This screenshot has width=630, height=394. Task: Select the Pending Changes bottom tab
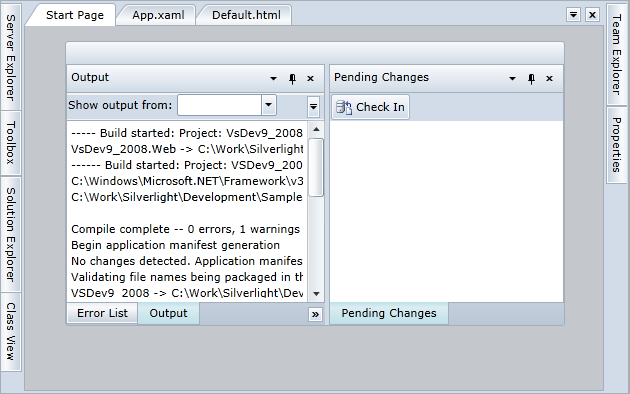[x=389, y=313]
